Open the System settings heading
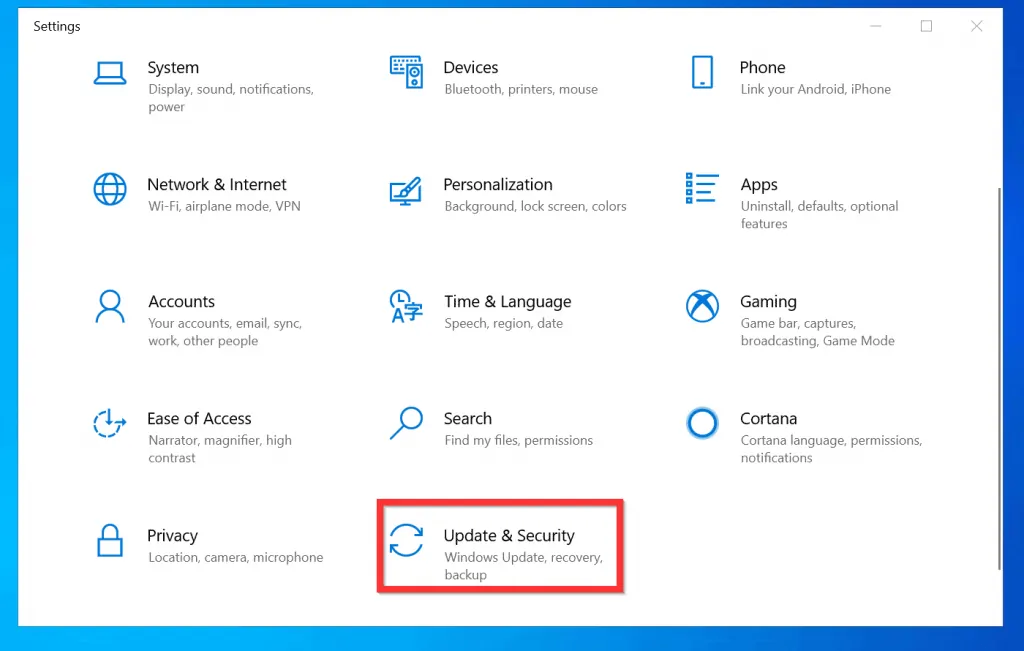1024x651 pixels. 173,67
